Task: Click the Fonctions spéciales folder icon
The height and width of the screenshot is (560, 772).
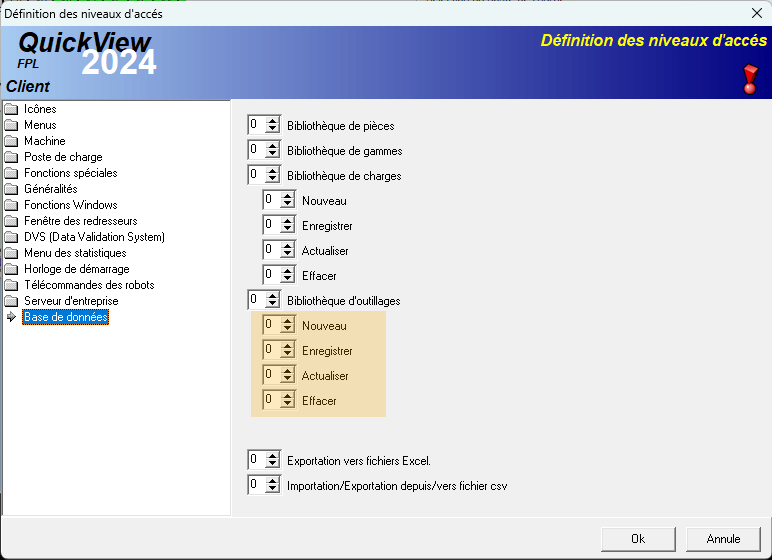Action: pyautogui.click(x=11, y=173)
